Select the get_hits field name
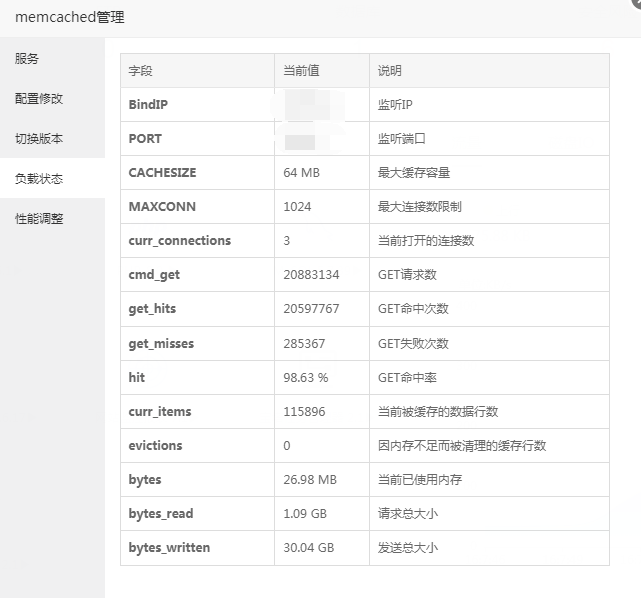Screen dimensions: 641x598 point(152,309)
